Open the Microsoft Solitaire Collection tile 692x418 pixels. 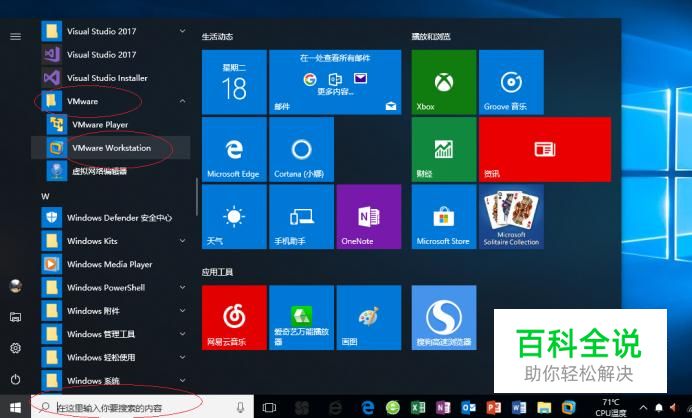pyautogui.click(x=511, y=217)
